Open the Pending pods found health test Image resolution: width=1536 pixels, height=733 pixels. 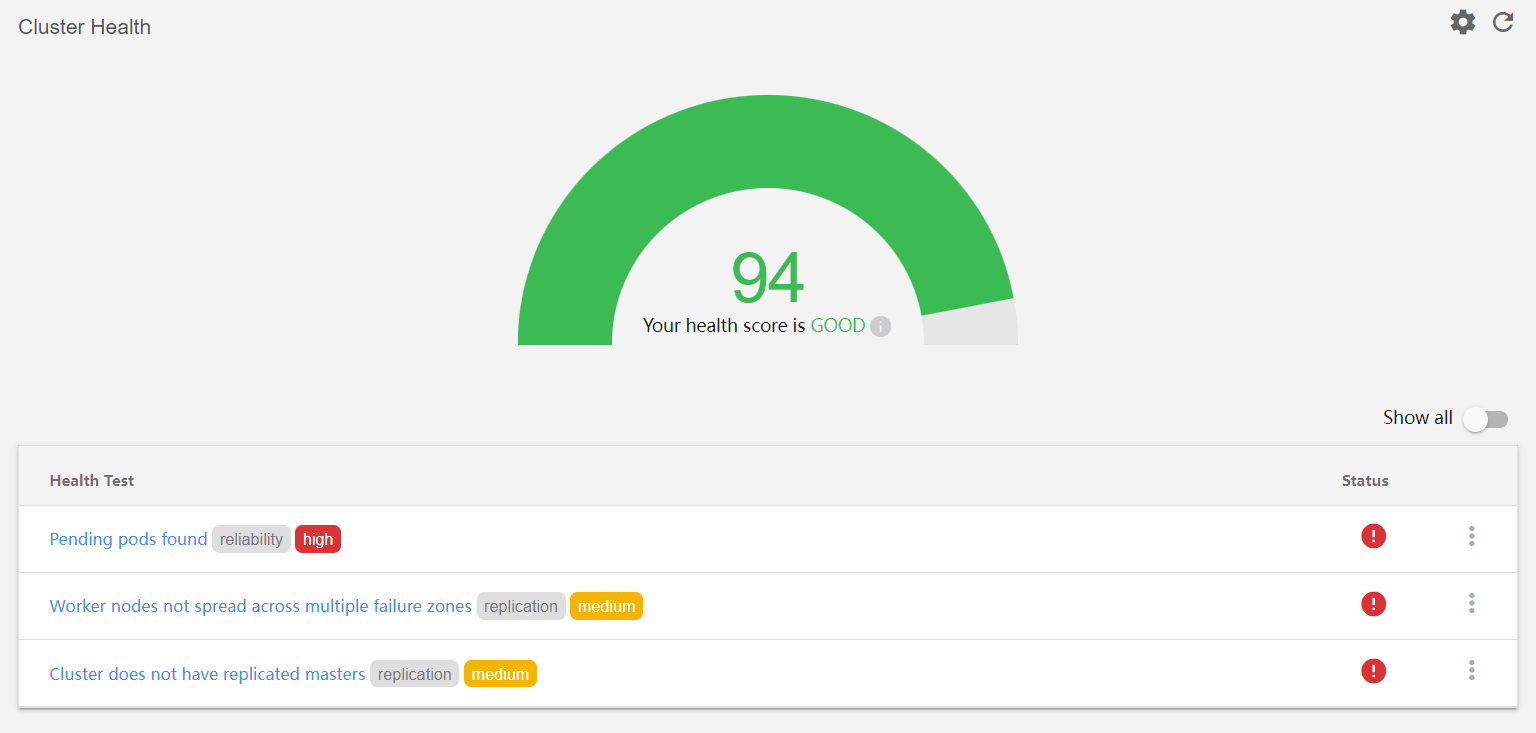[128, 538]
